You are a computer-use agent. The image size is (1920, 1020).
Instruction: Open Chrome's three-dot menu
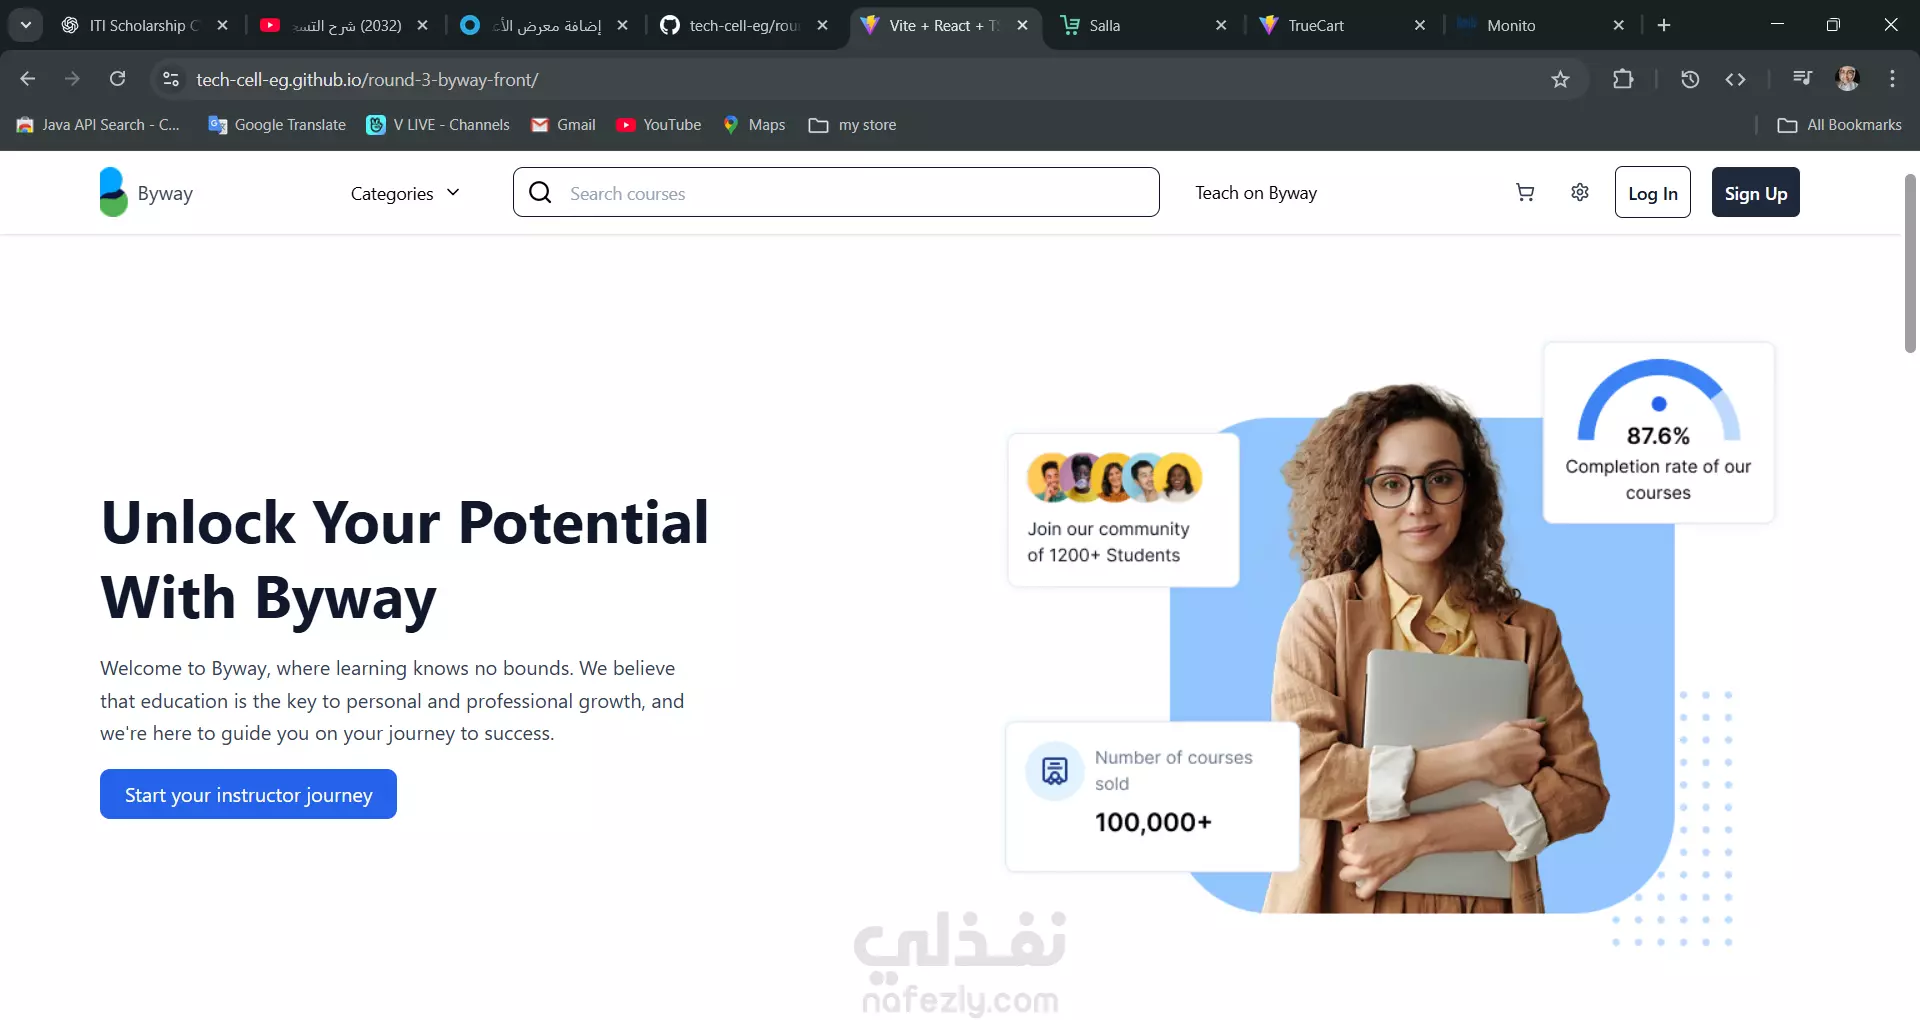coord(1892,79)
